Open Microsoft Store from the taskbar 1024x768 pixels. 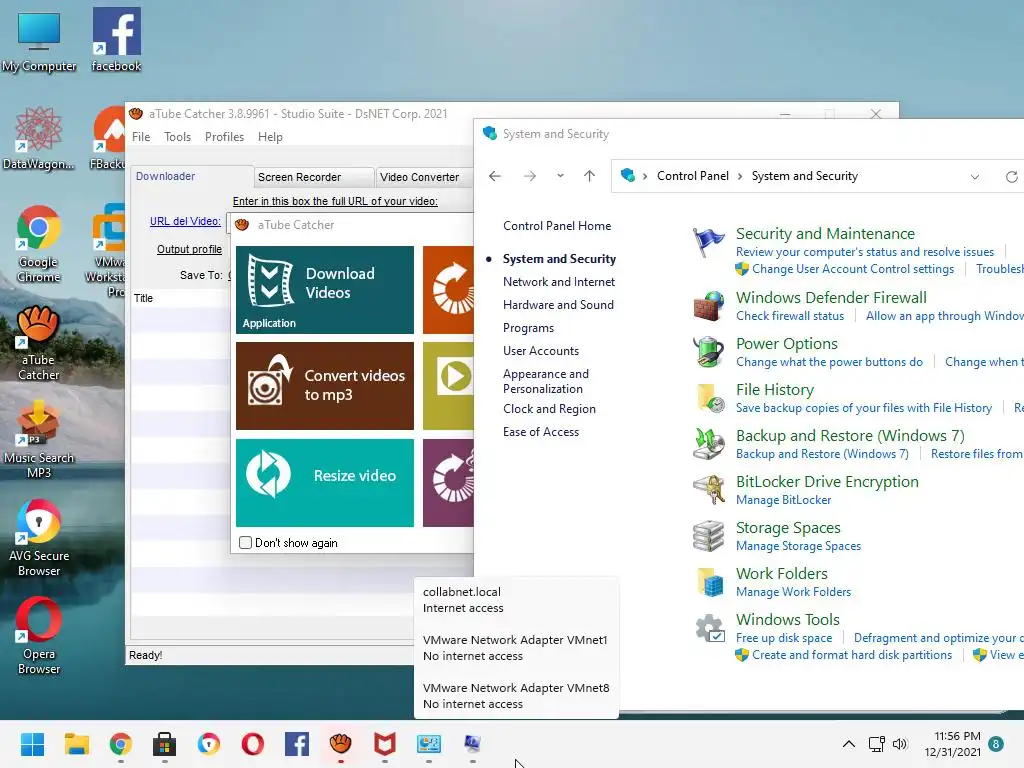164,744
